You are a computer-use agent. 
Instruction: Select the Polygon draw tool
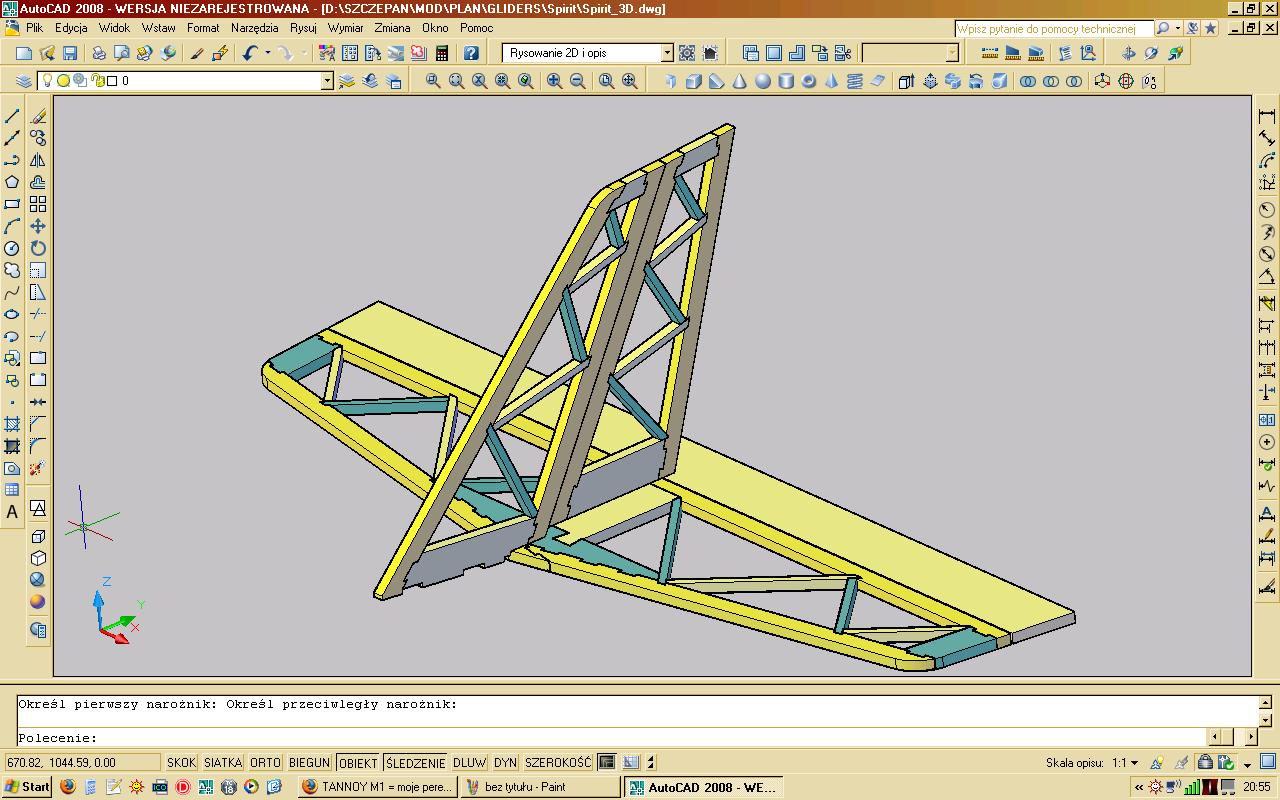tap(12, 182)
